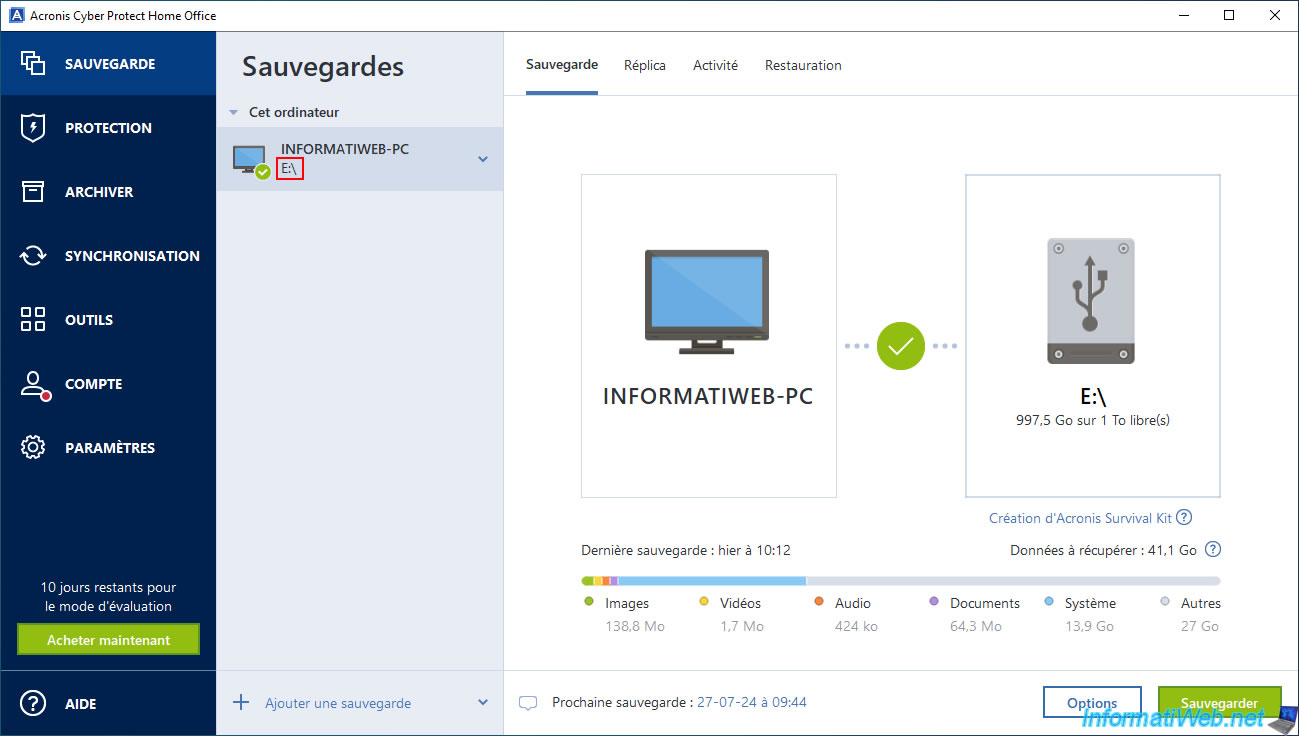Click the USB drive destination icon
This screenshot has height=736, width=1299.
(1091, 301)
